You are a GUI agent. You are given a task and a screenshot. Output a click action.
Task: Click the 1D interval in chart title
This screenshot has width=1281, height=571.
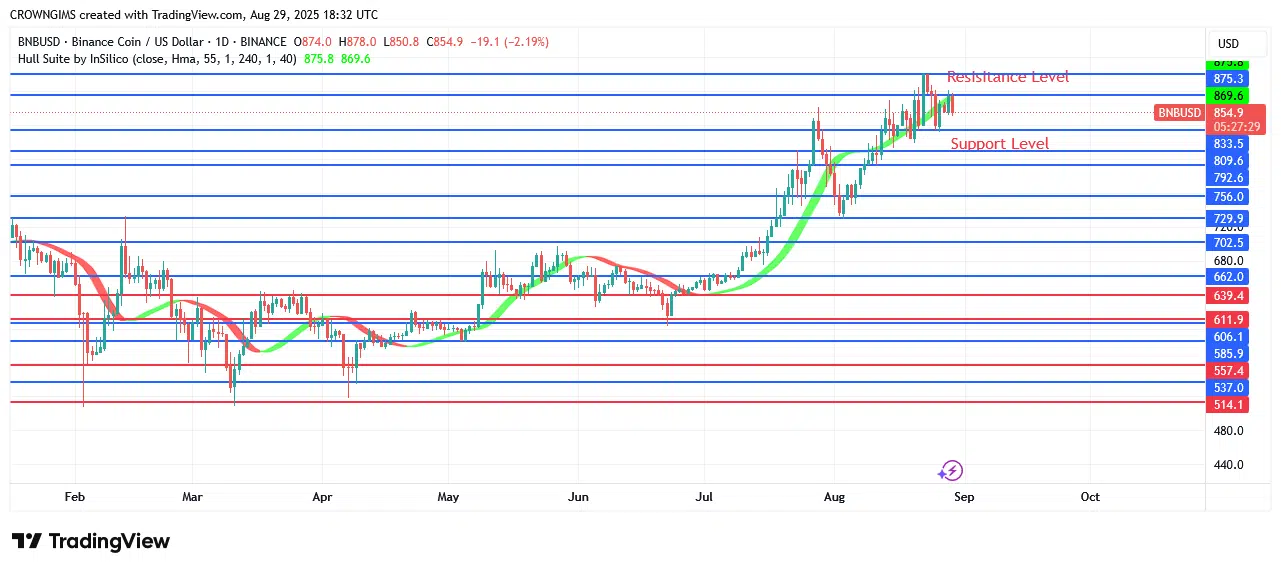pyautogui.click(x=213, y=42)
